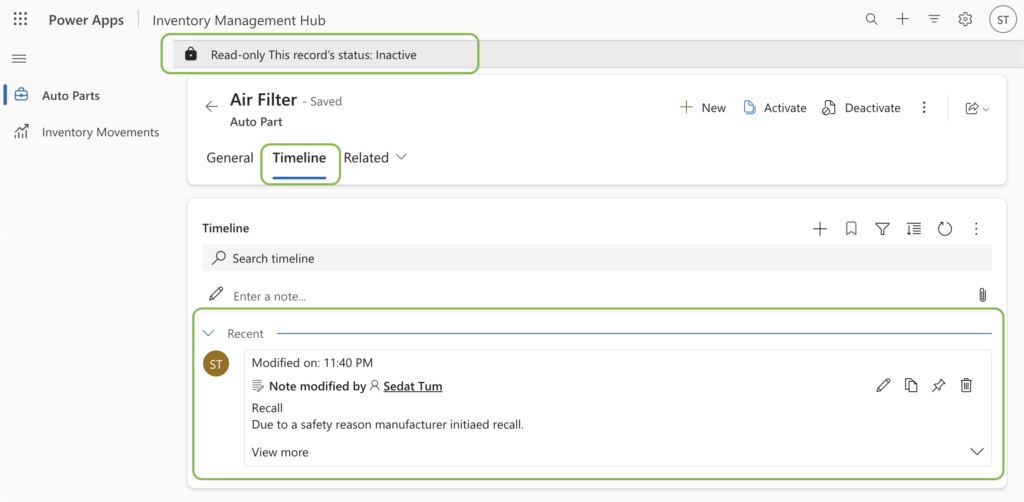Screen dimensions: 1024x502
Task: Expand the note with the View more chevron
Action: point(977,452)
